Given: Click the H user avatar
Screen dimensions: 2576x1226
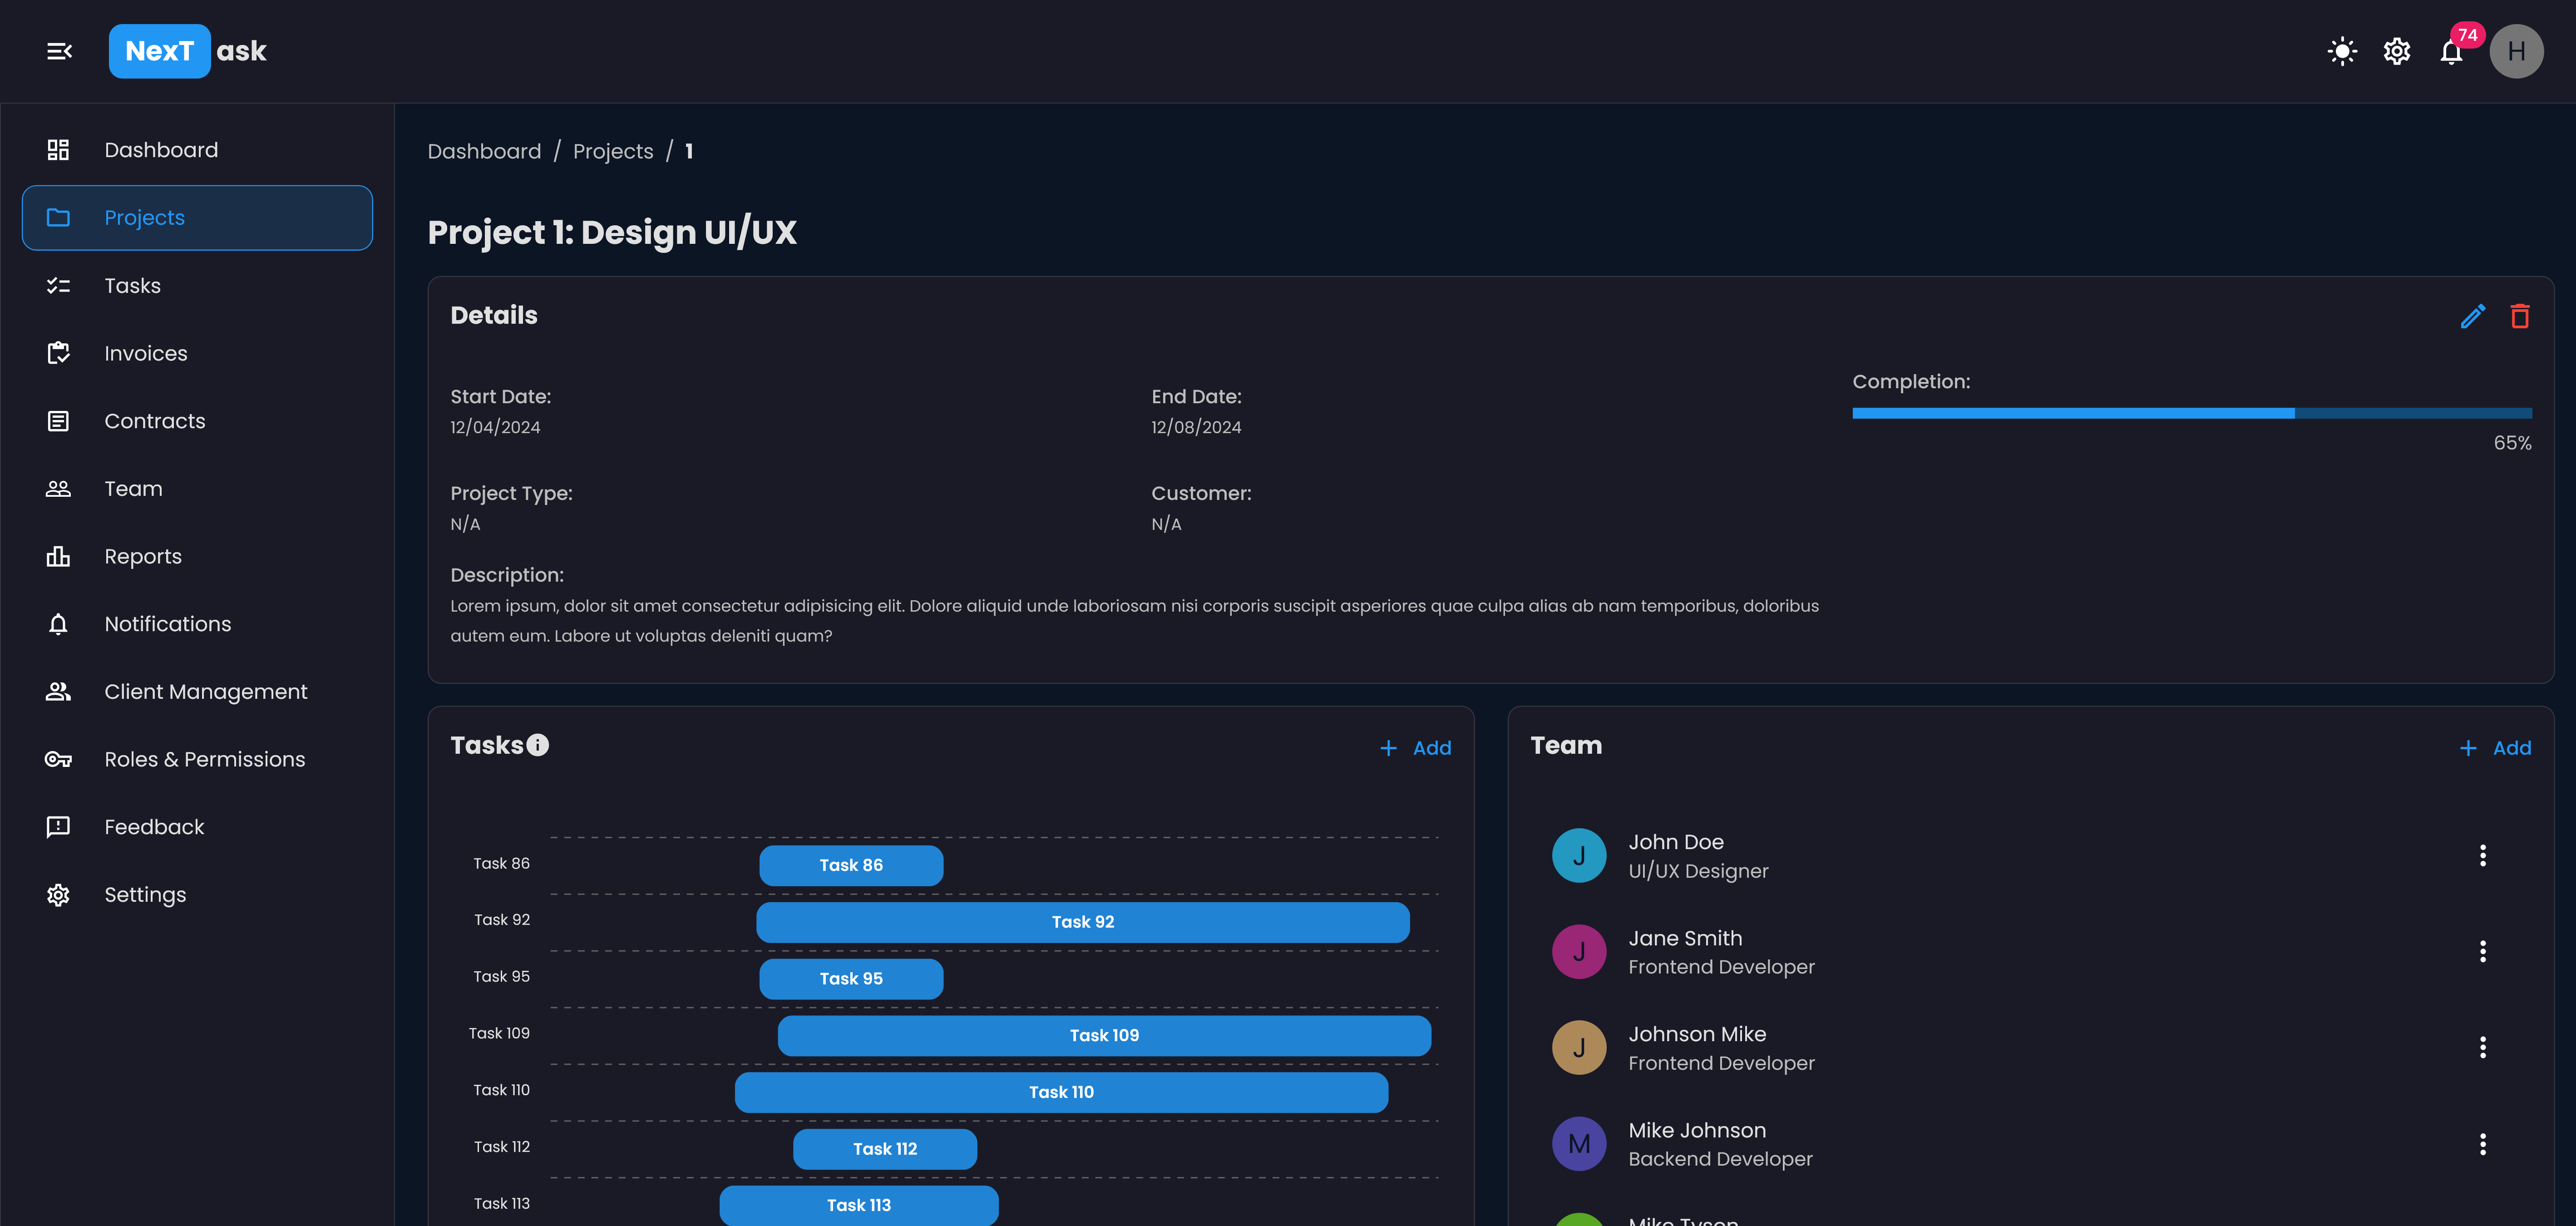Looking at the screenshot, I should 2516,51.
